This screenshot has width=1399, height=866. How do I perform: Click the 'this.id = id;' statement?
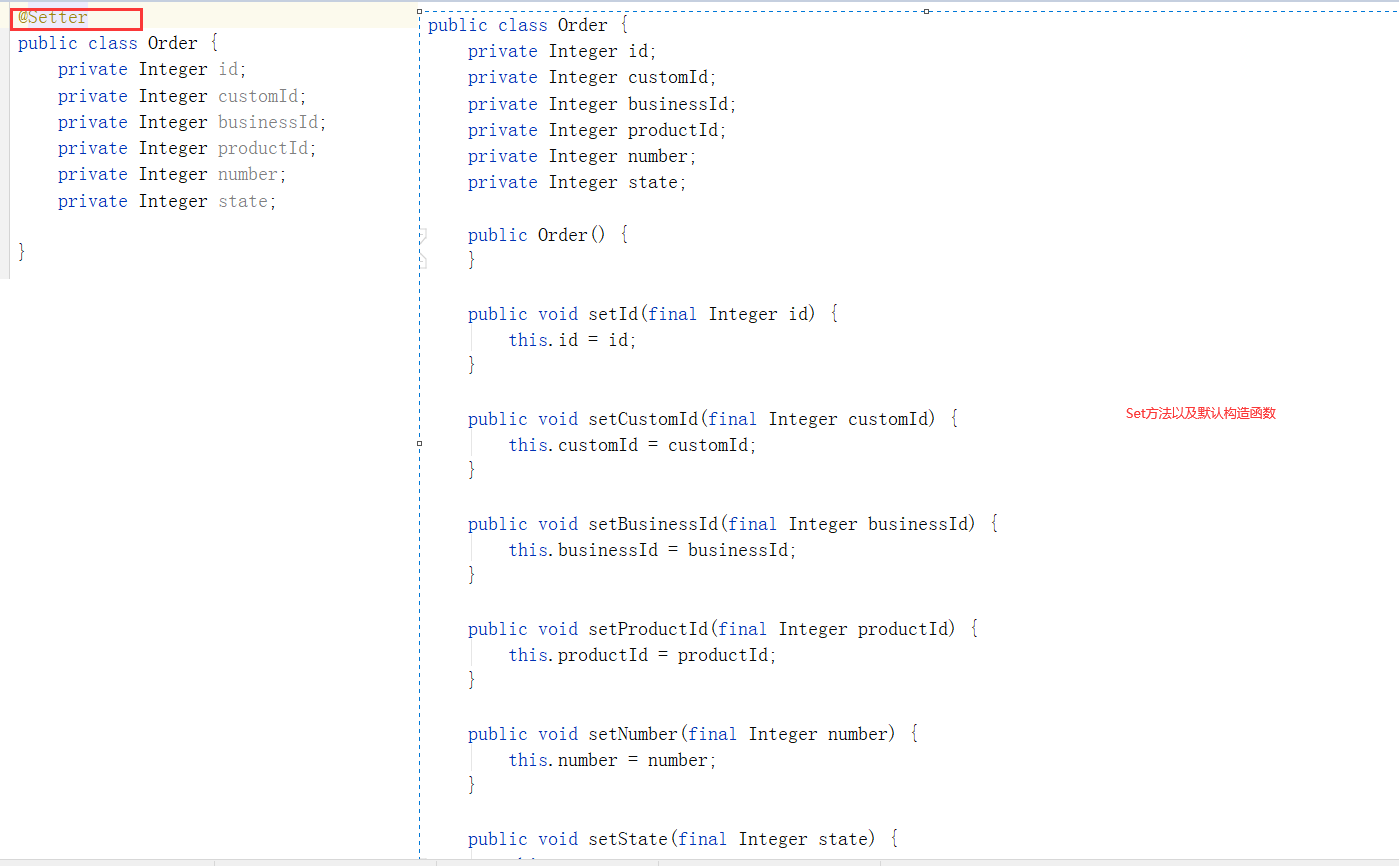point(572,340)
